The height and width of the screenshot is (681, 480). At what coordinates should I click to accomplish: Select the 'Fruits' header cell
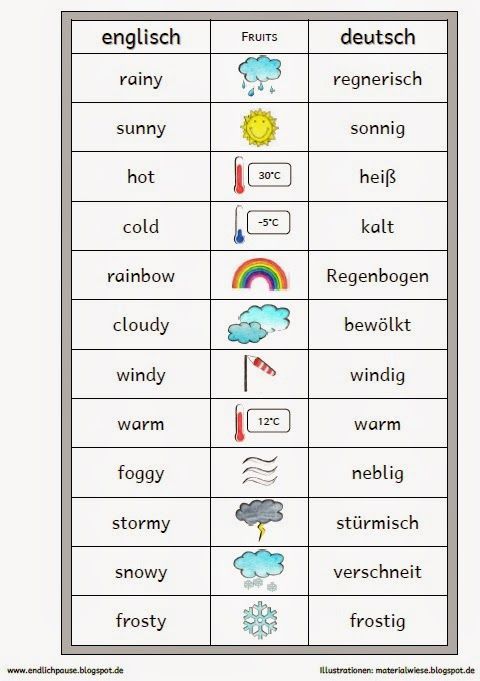coord(259,37)
